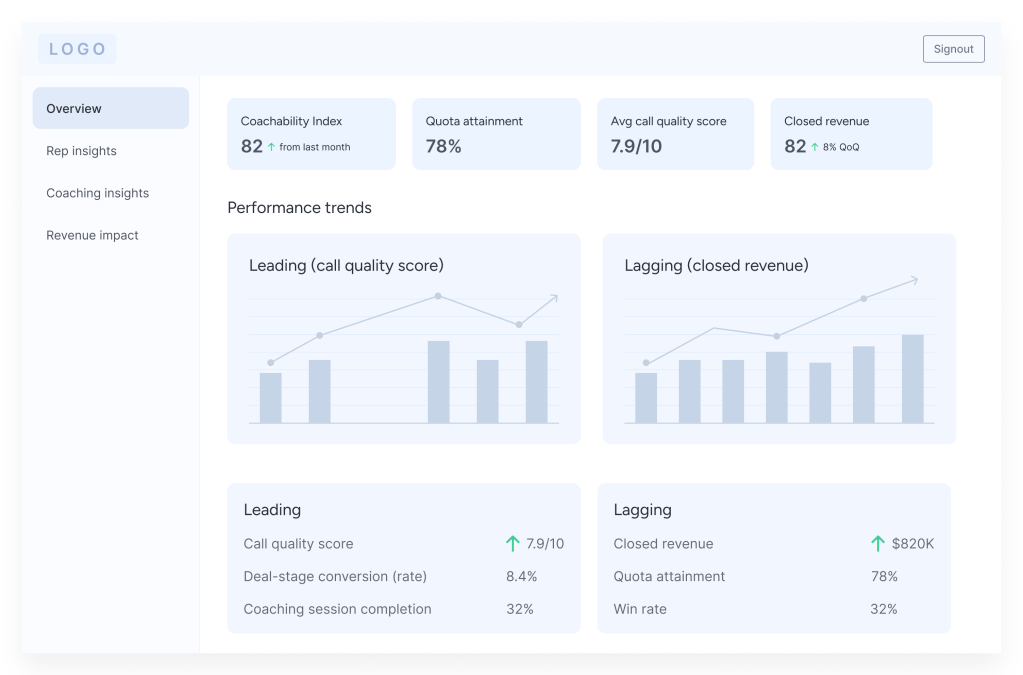1023x675 pixels.
Task: Select the Deal-stage conversion (rate) row
Action: coord(403,576)
